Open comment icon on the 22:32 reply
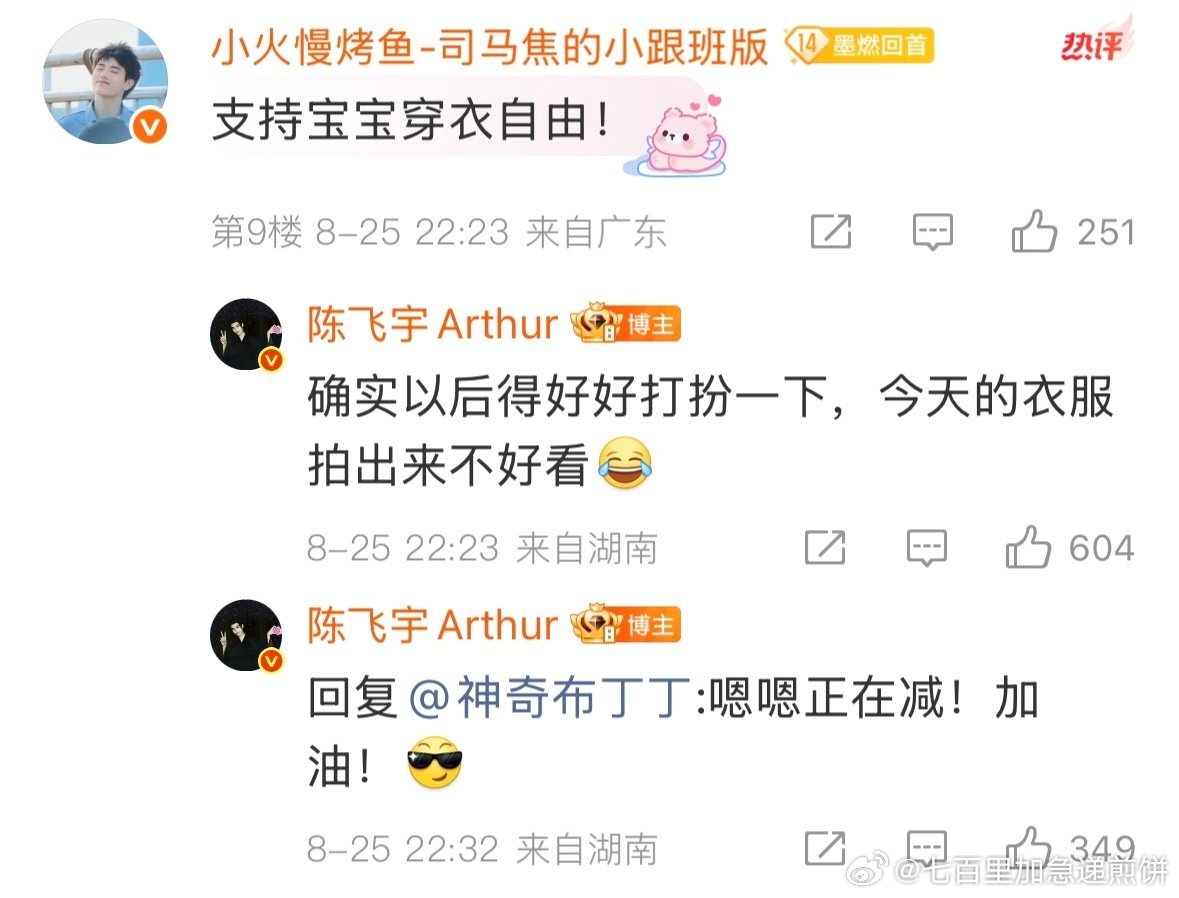1179x898 pixels. point(926,848)
